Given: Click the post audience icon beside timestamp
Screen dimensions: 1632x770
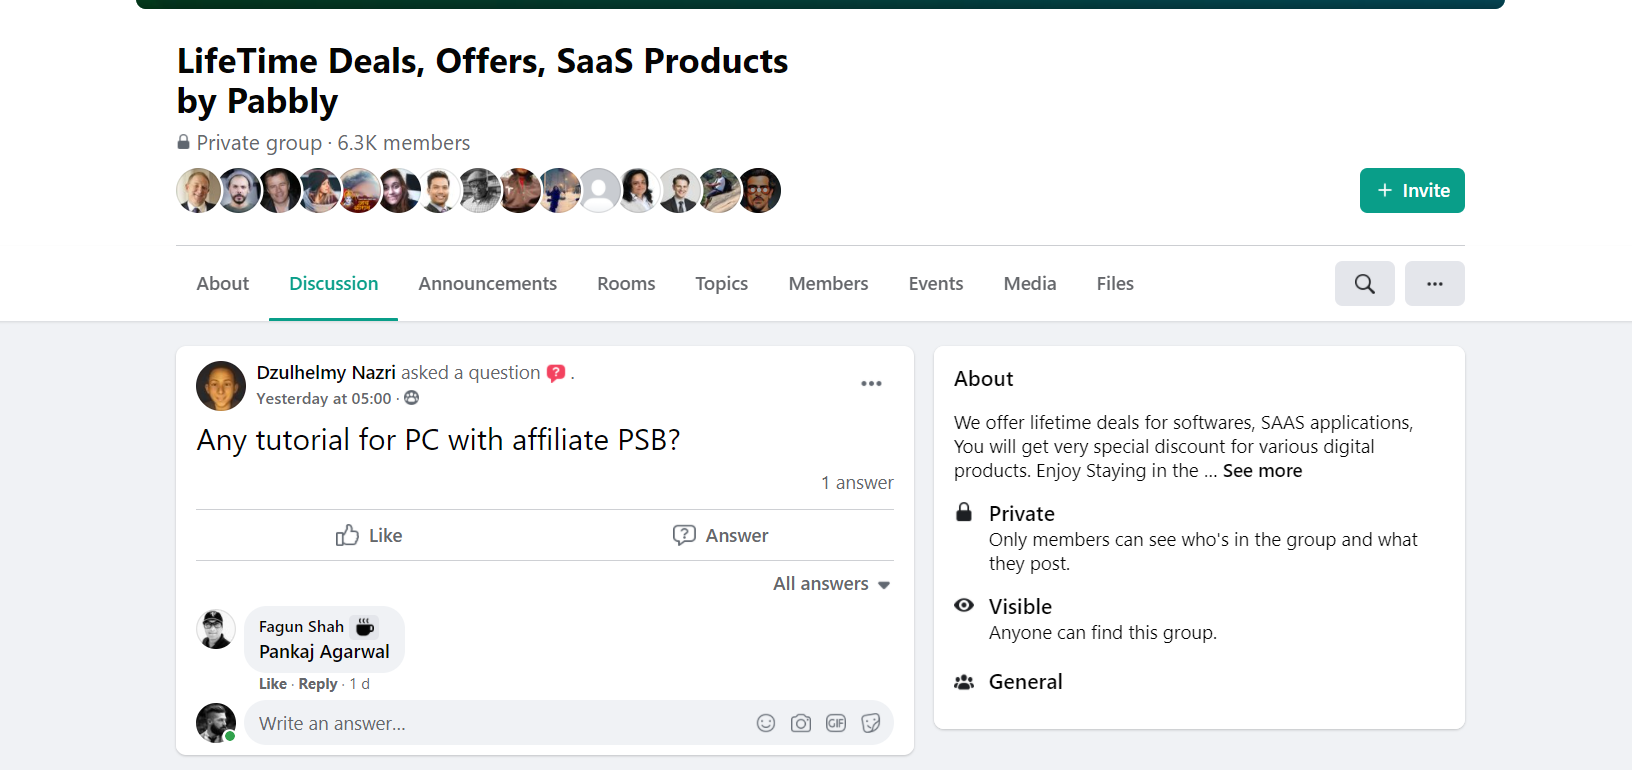Looking at the screenshot, I should pyautogui.click(x=411, y=398).
